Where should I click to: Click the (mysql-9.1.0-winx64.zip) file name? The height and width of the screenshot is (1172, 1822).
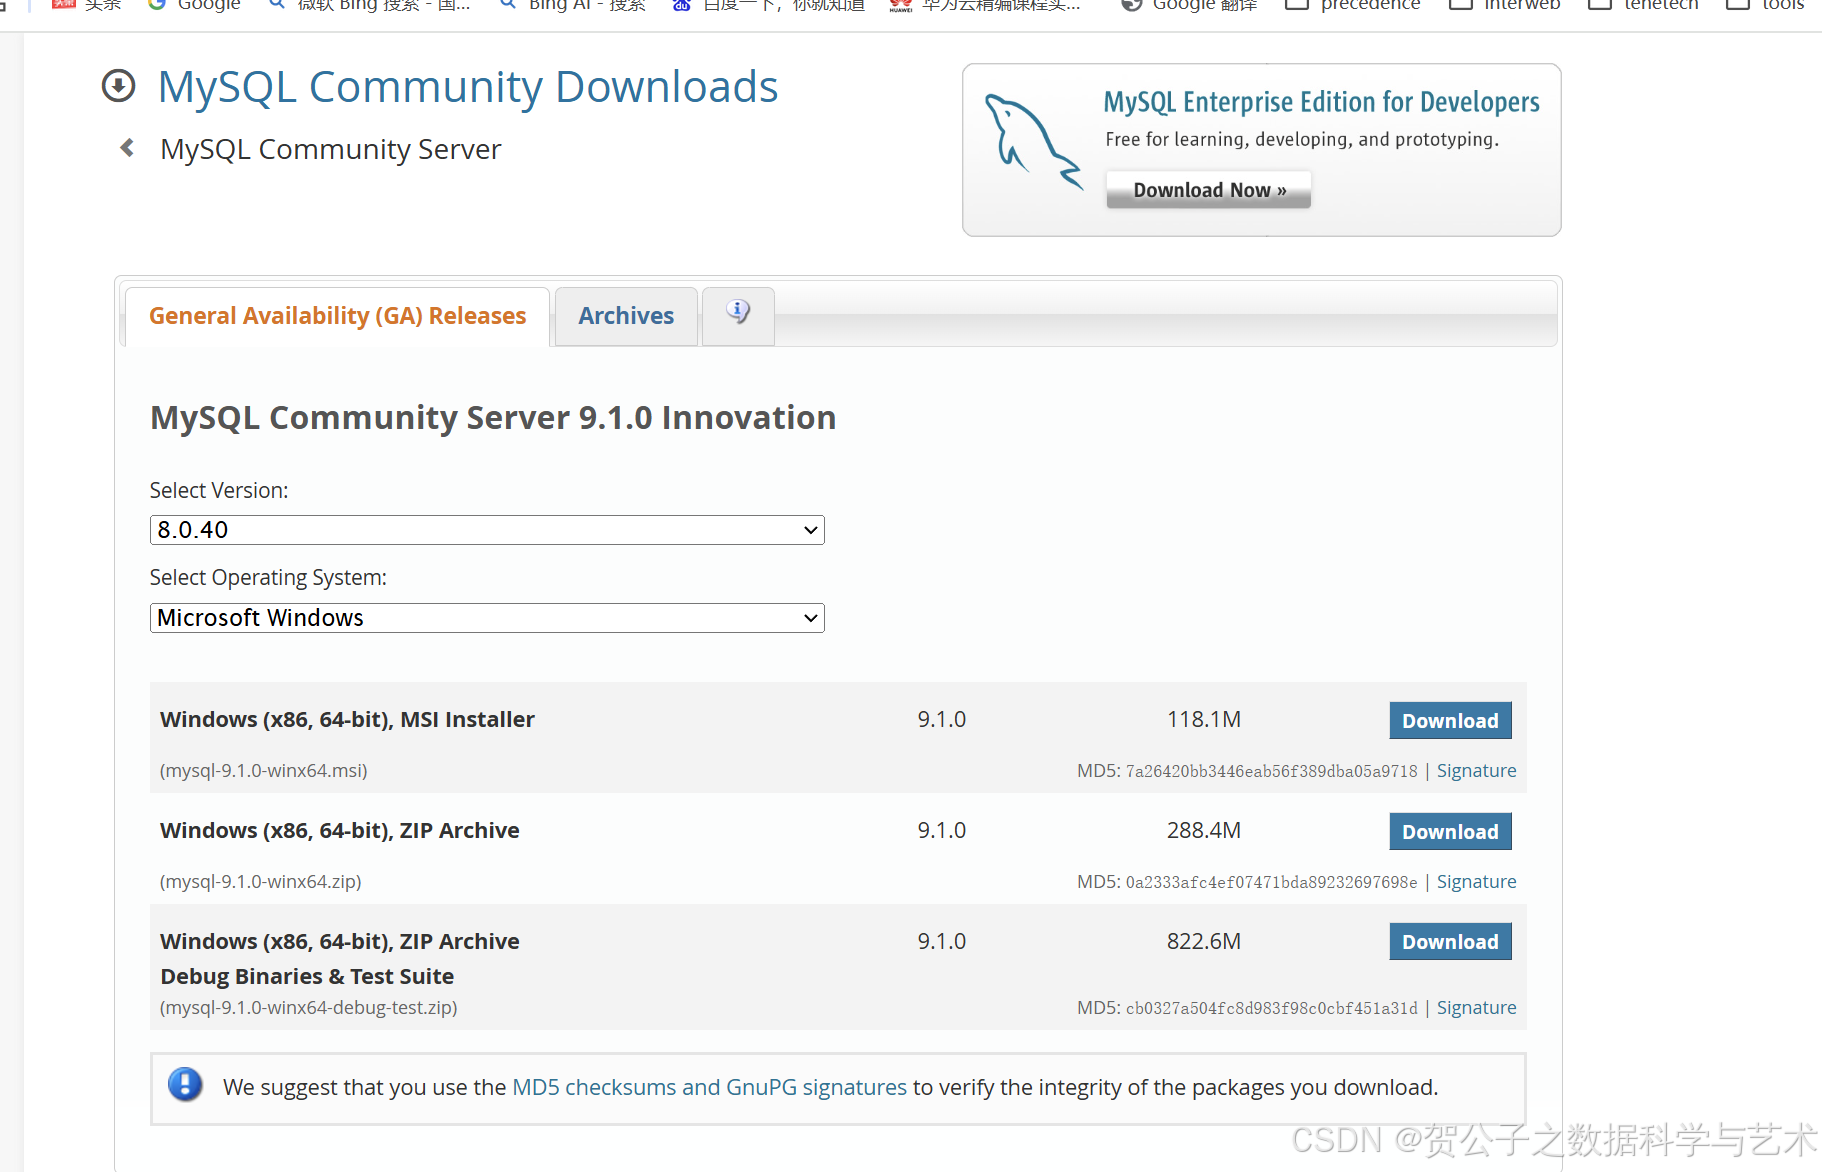[260, 882]
